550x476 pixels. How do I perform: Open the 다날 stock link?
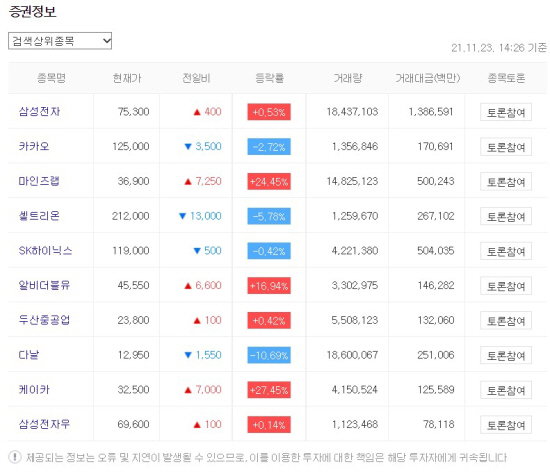[29, 355]
